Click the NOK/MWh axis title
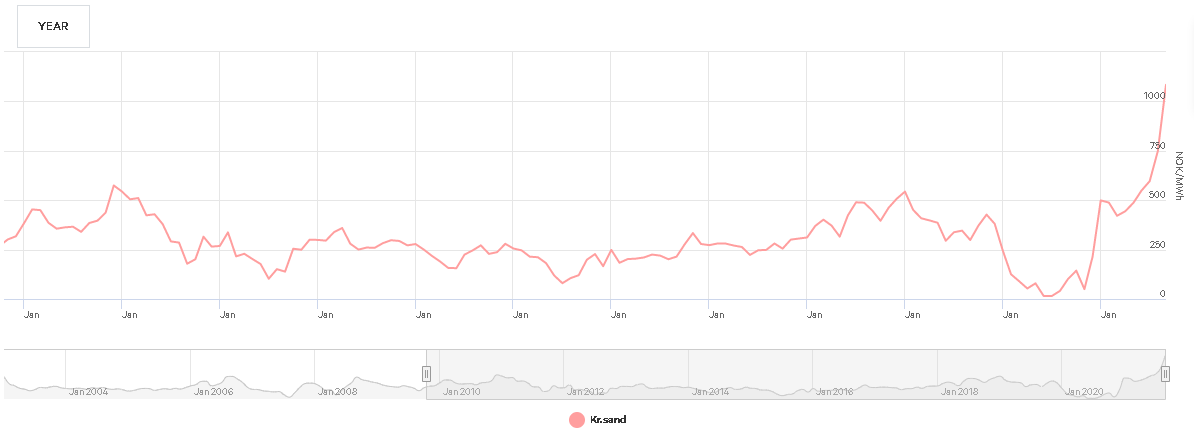This screenshot has height=439, width=1194. (1180, 175)
